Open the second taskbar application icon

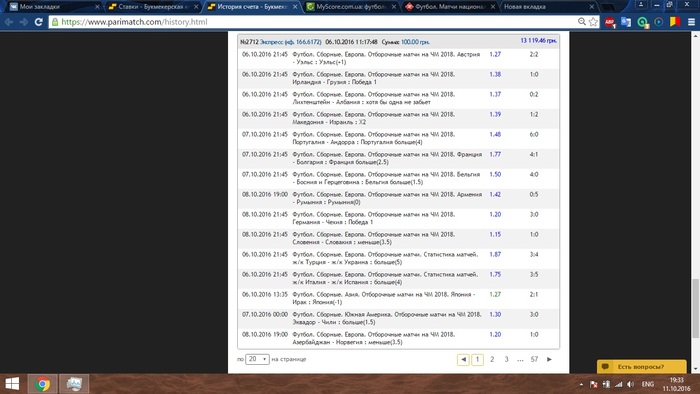pyautogui.click(x=74, y=384)
